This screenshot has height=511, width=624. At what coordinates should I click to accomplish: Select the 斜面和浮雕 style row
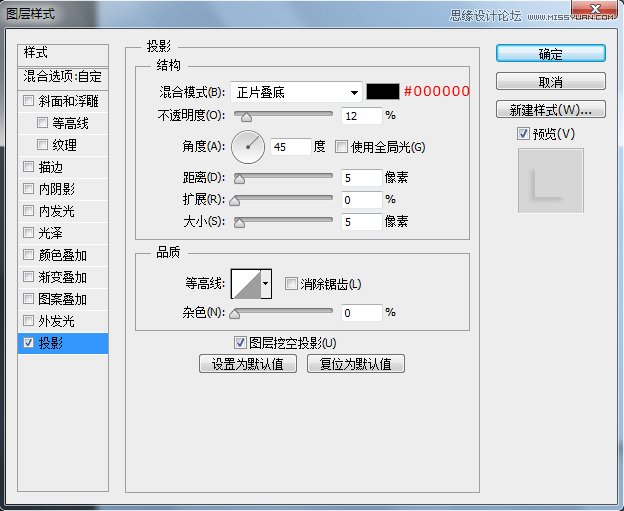click(63, 101)
